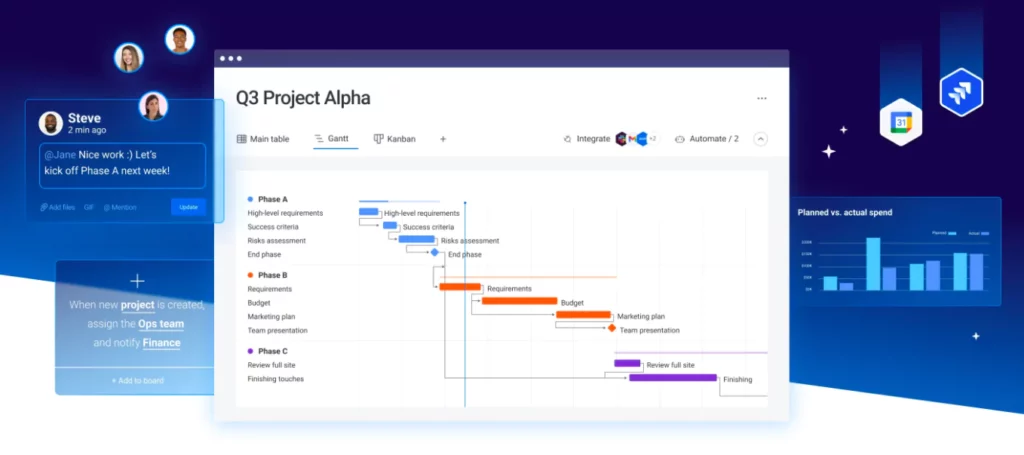Click the Ops team link
1024x455 pixels.
coord(160,324)
